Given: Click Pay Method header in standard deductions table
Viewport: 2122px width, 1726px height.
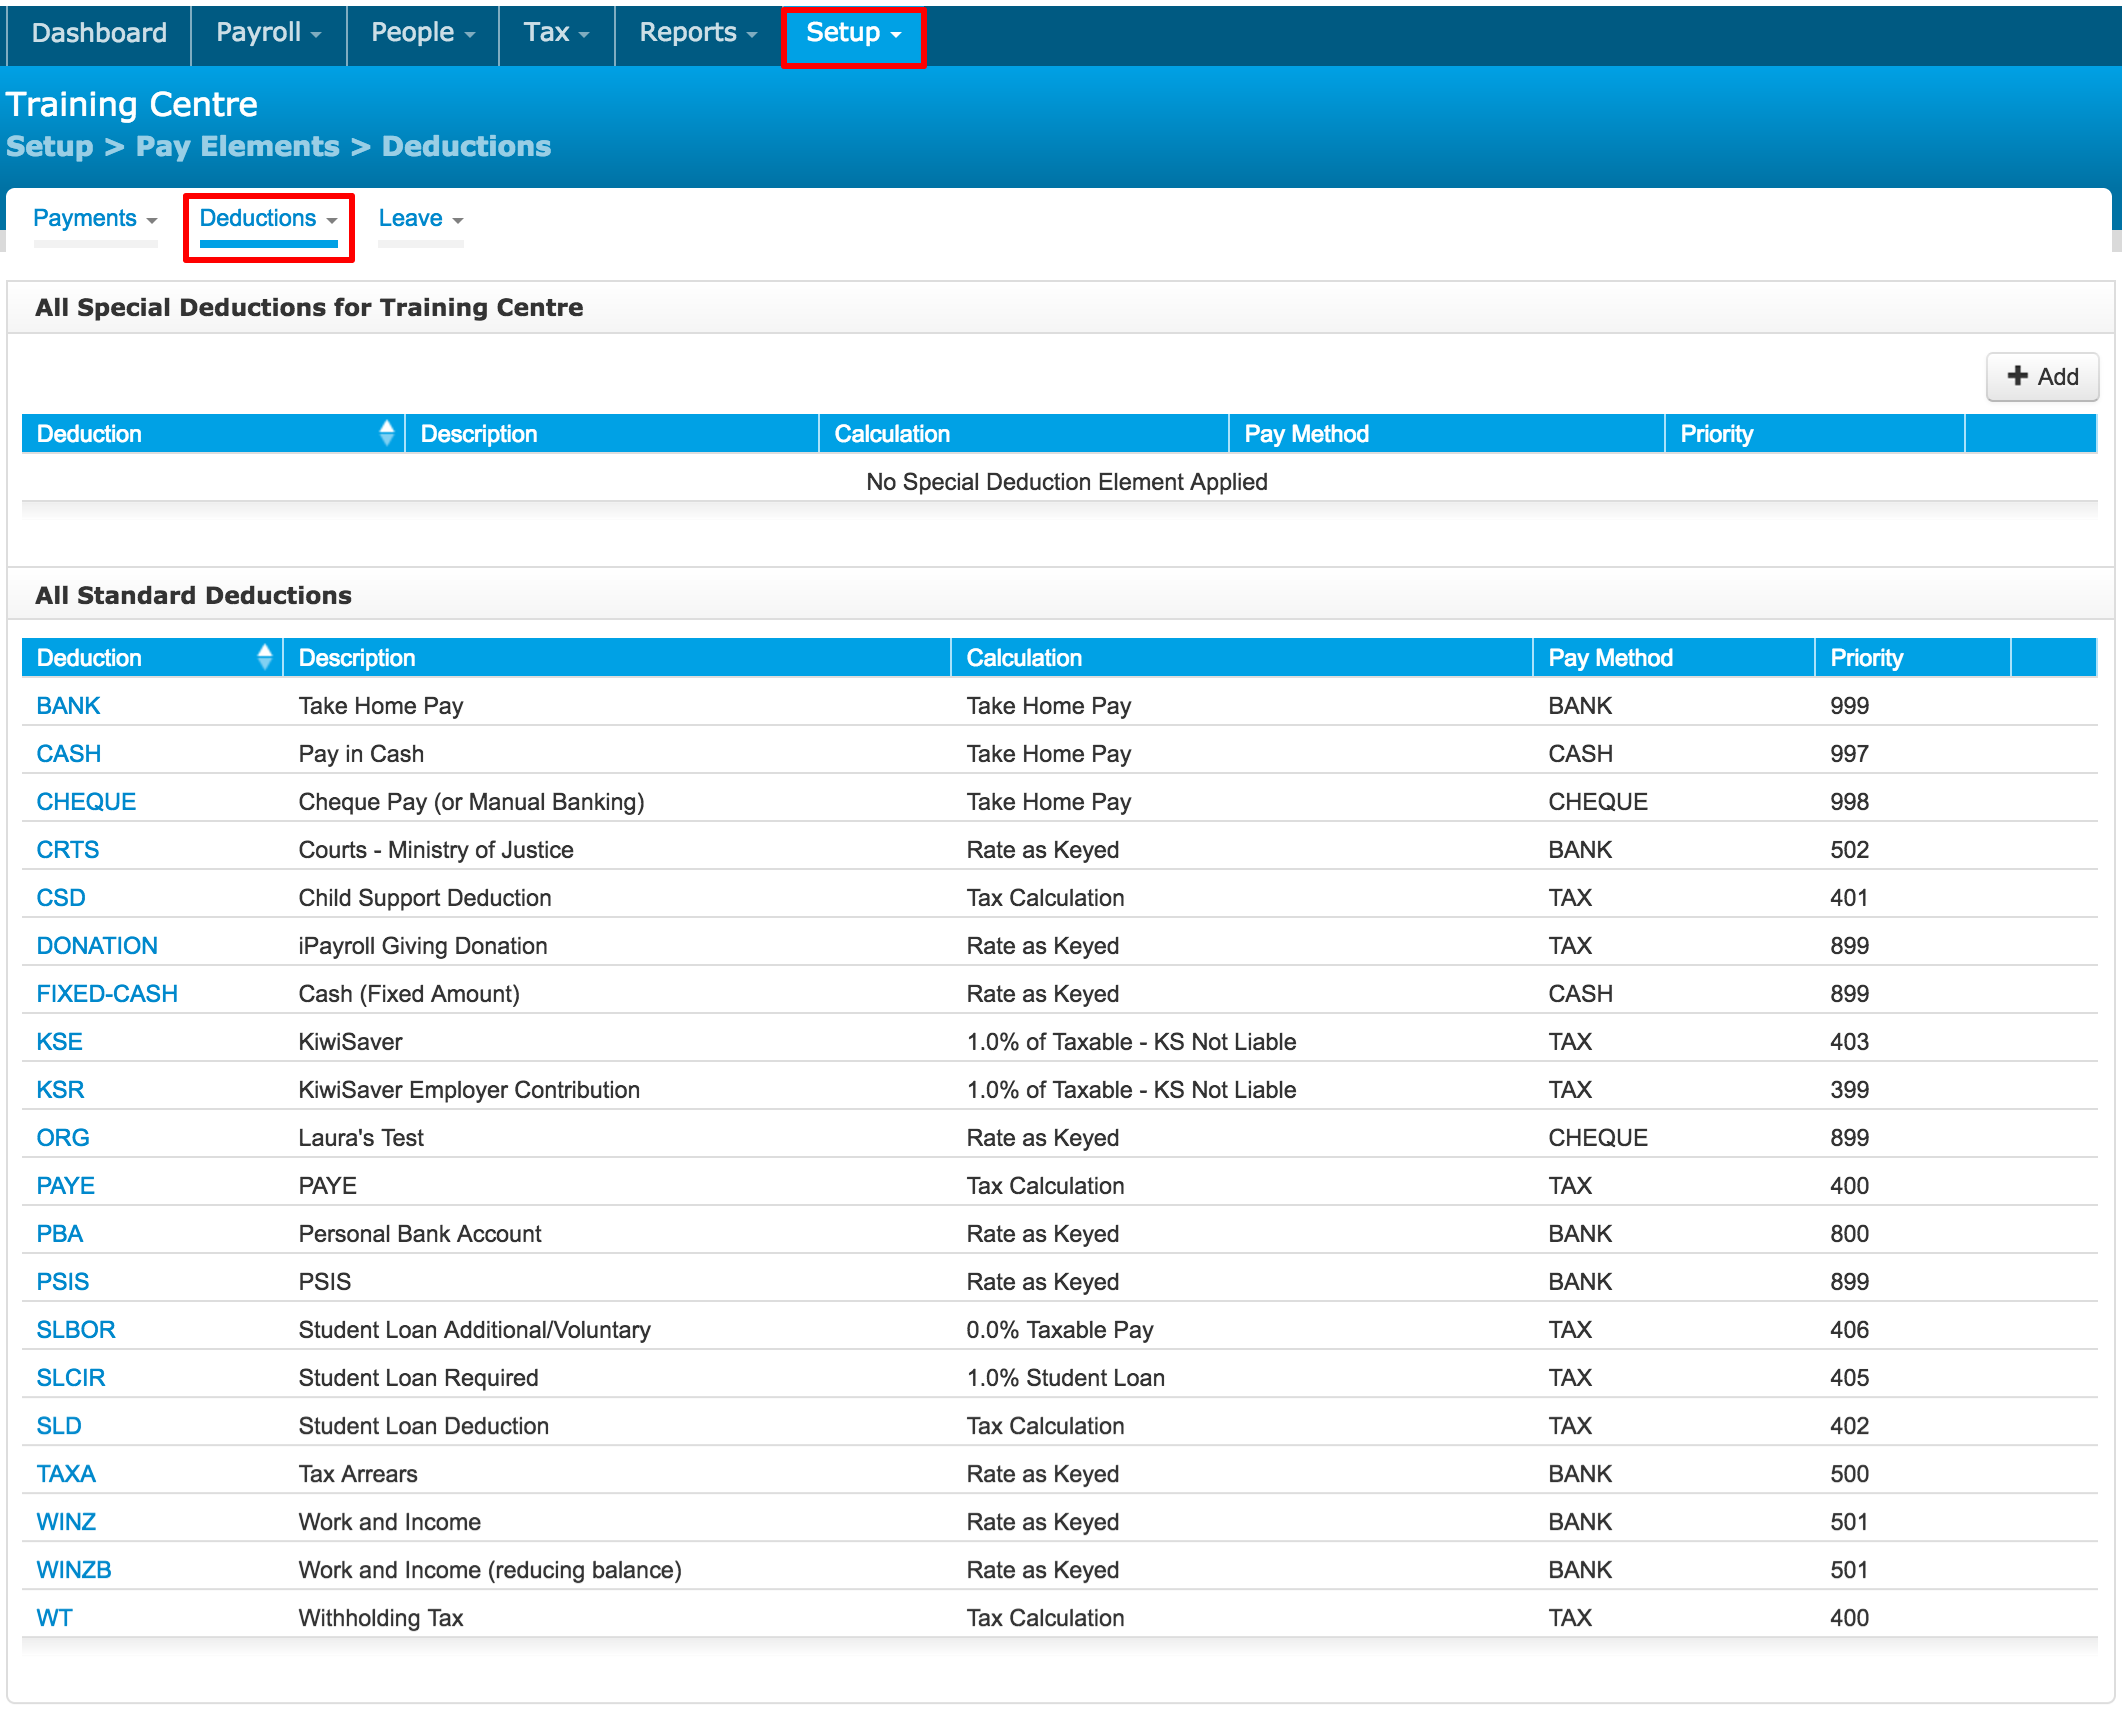Looking at the screenshot, I should pyautogui.click(x=1610, y=658).
